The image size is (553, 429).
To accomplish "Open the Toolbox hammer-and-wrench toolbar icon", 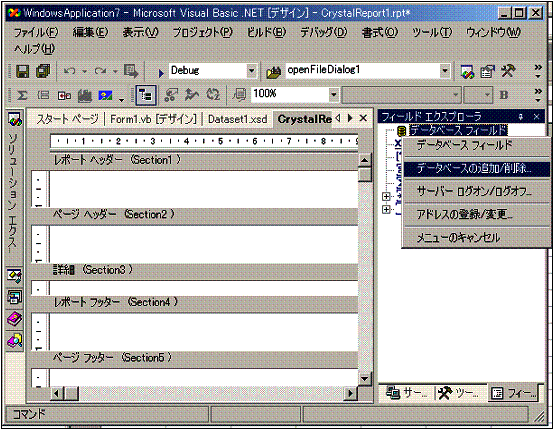I will pos(508,71).
